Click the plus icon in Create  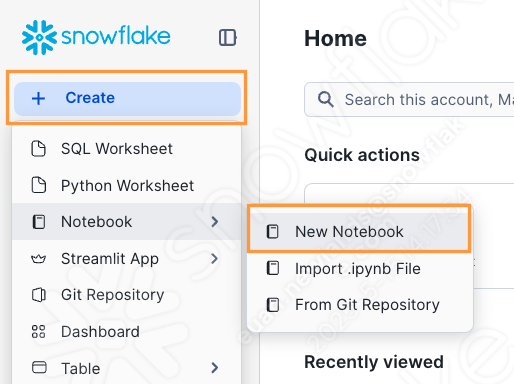(38, 98)
